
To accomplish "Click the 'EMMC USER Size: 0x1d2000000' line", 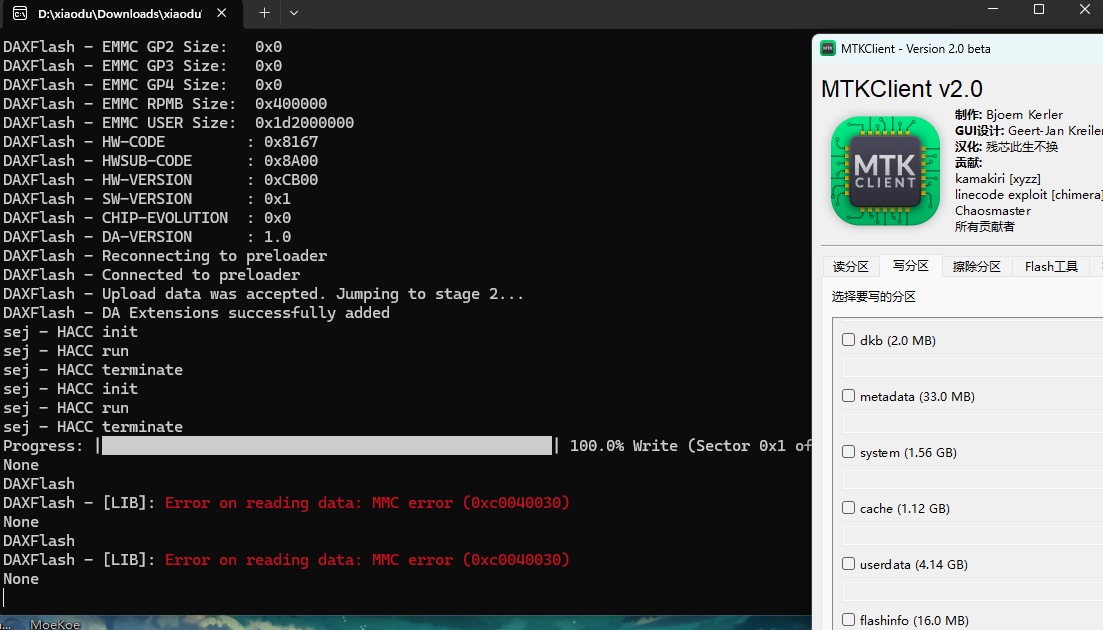I will 179,123.
